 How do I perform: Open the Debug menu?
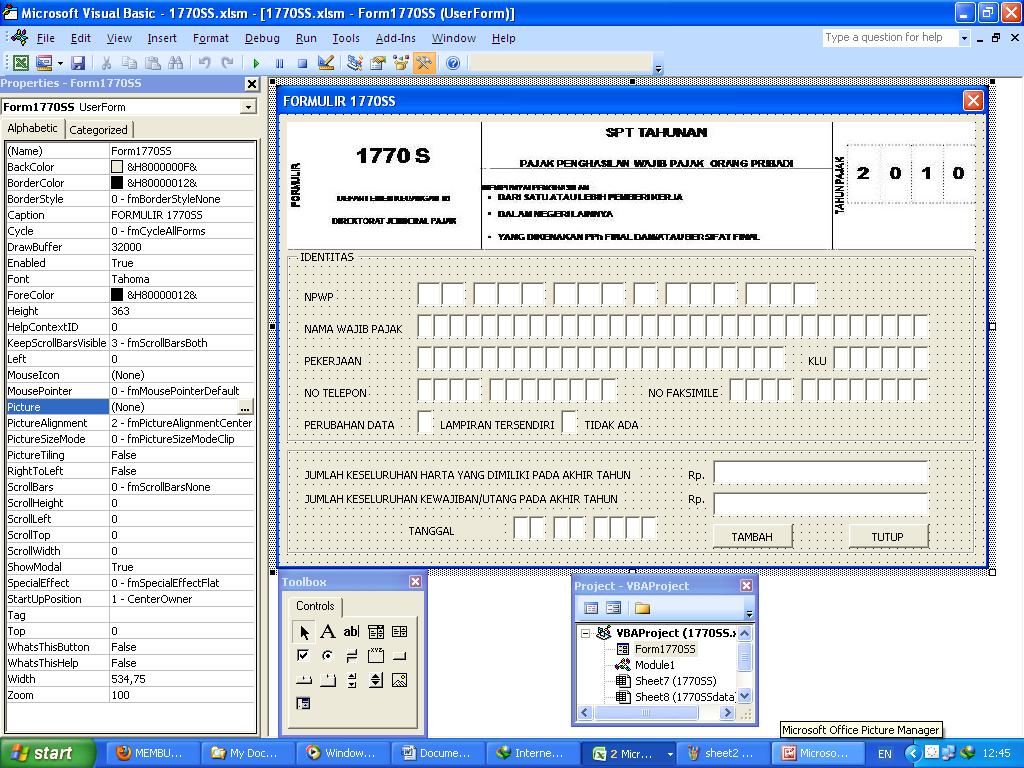(262, 38)
